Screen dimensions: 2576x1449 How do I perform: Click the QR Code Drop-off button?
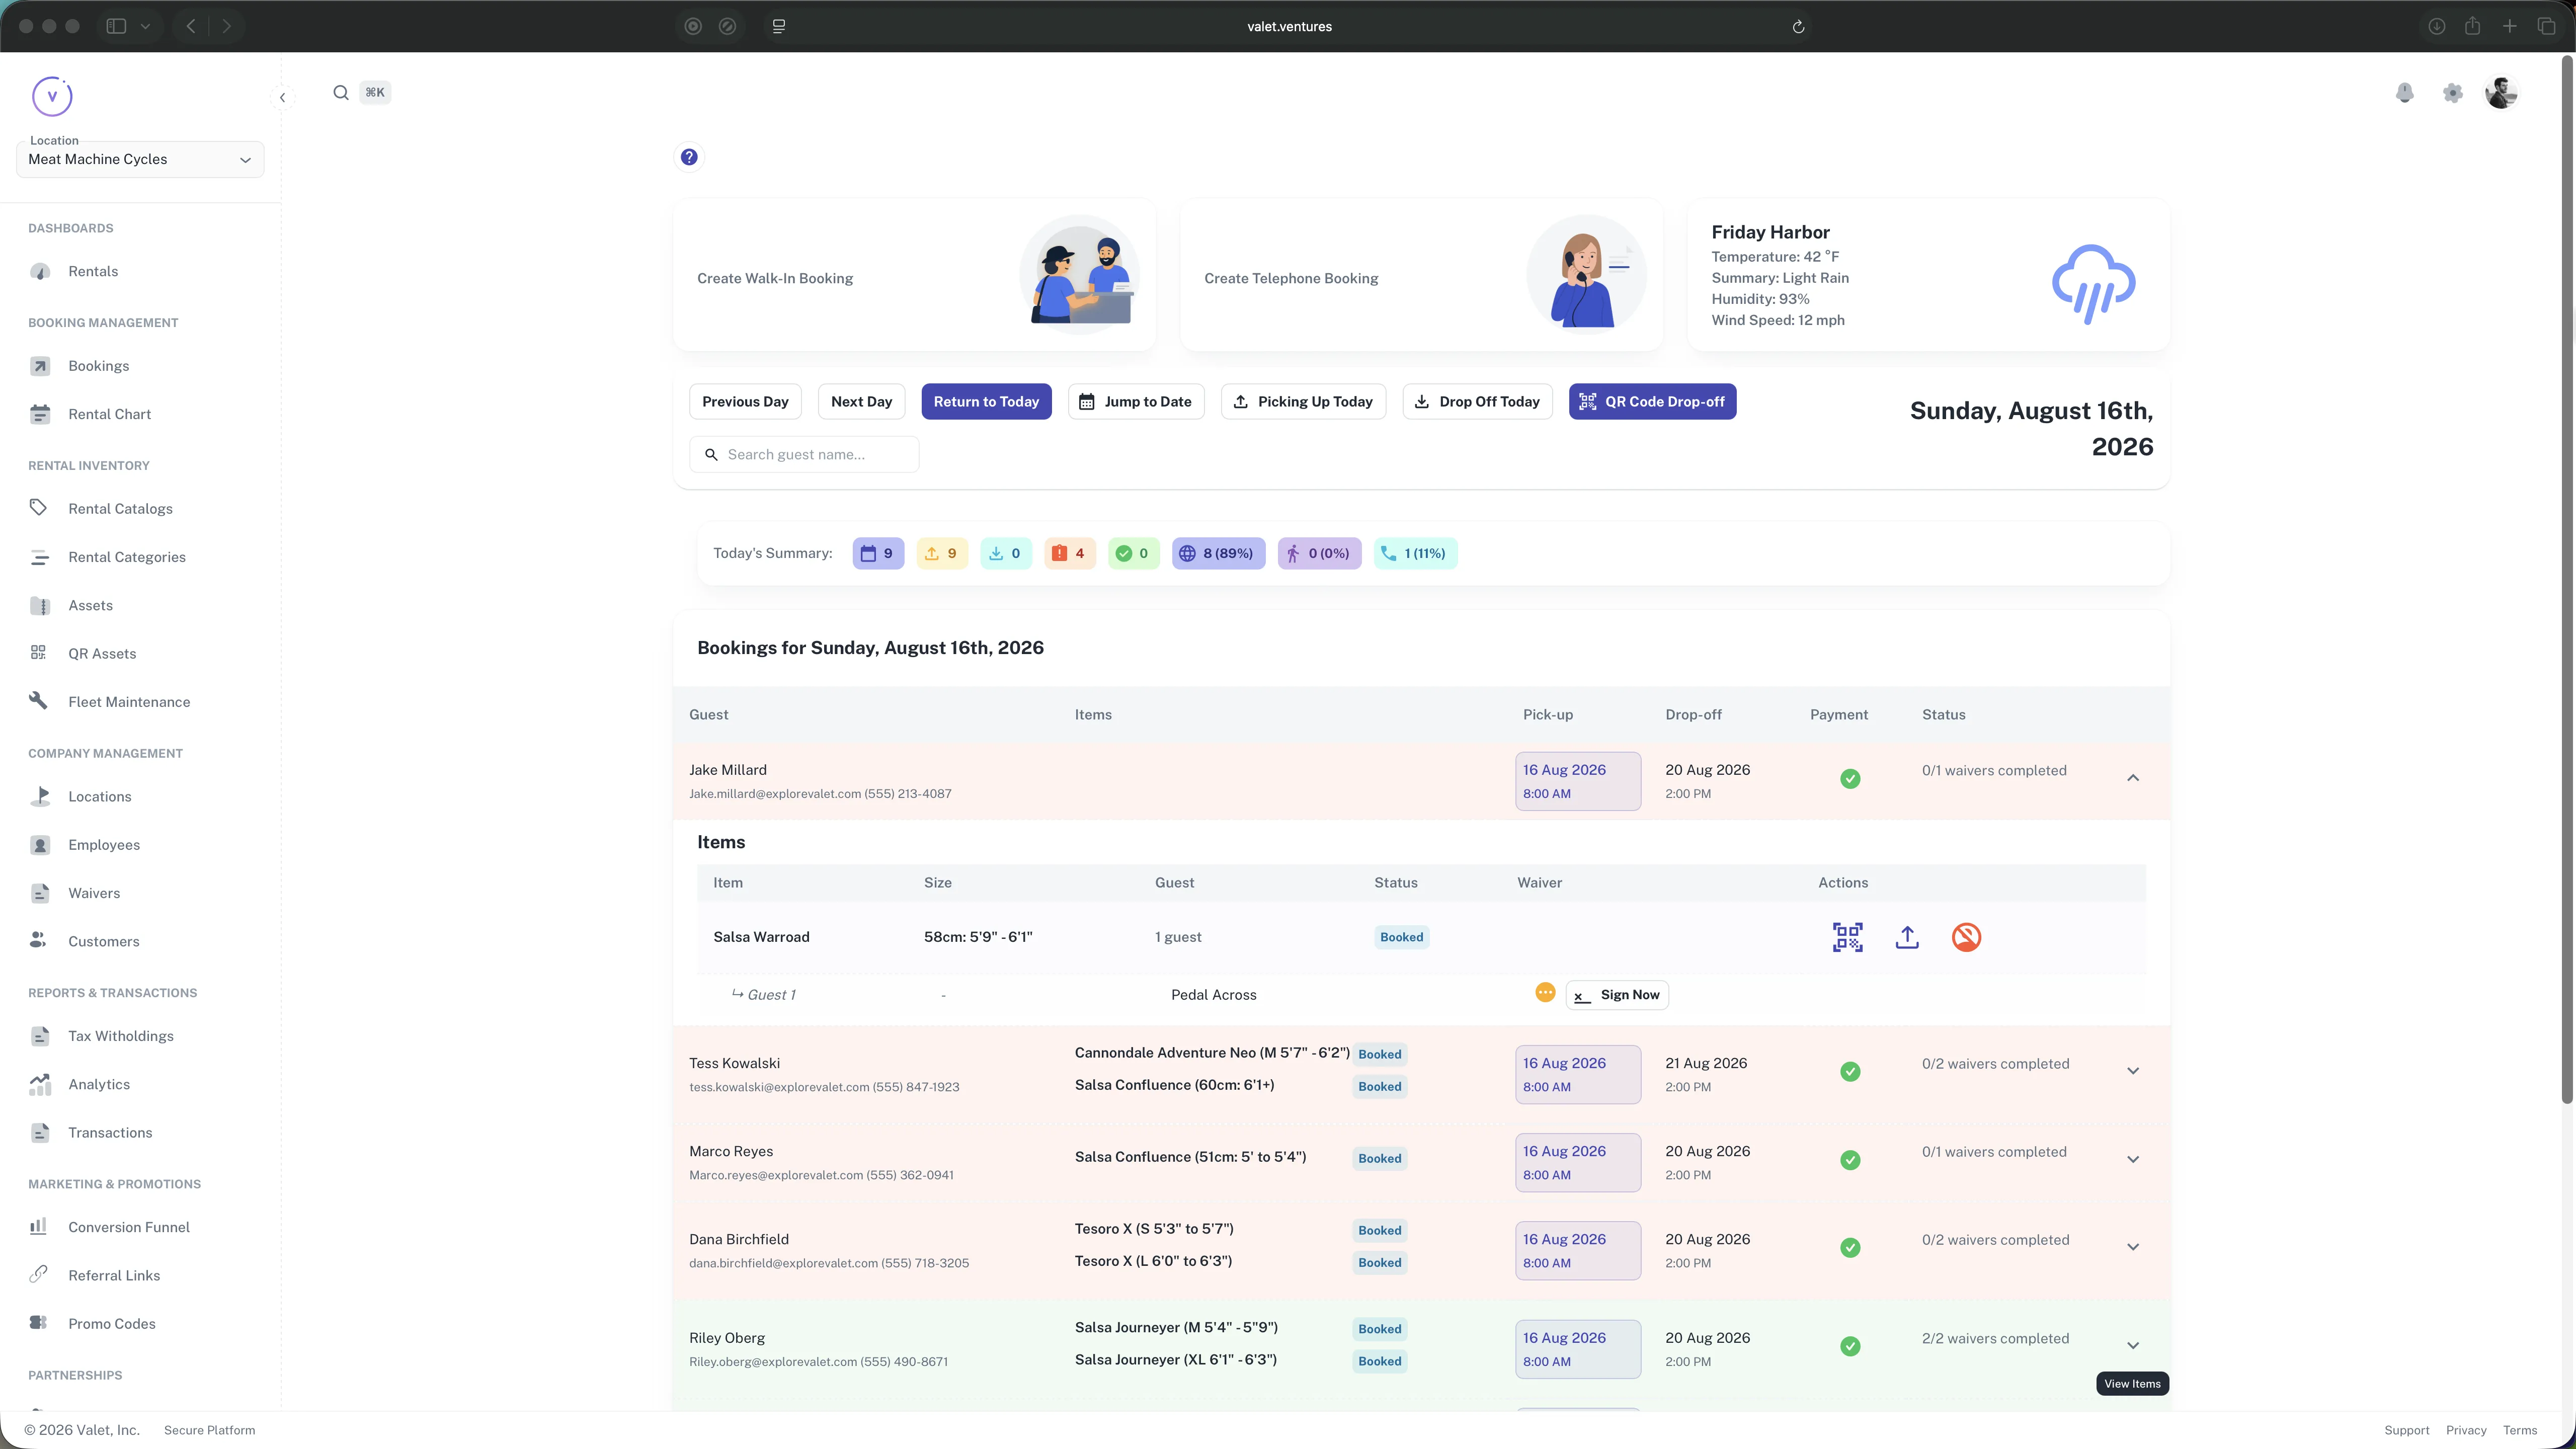click(x=1652, y=401)
